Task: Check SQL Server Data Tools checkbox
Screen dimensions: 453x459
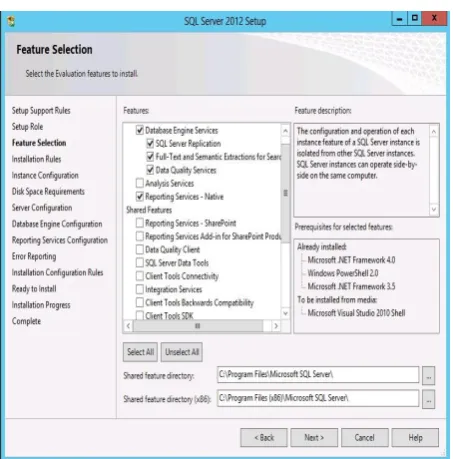Action: point(140,263)
